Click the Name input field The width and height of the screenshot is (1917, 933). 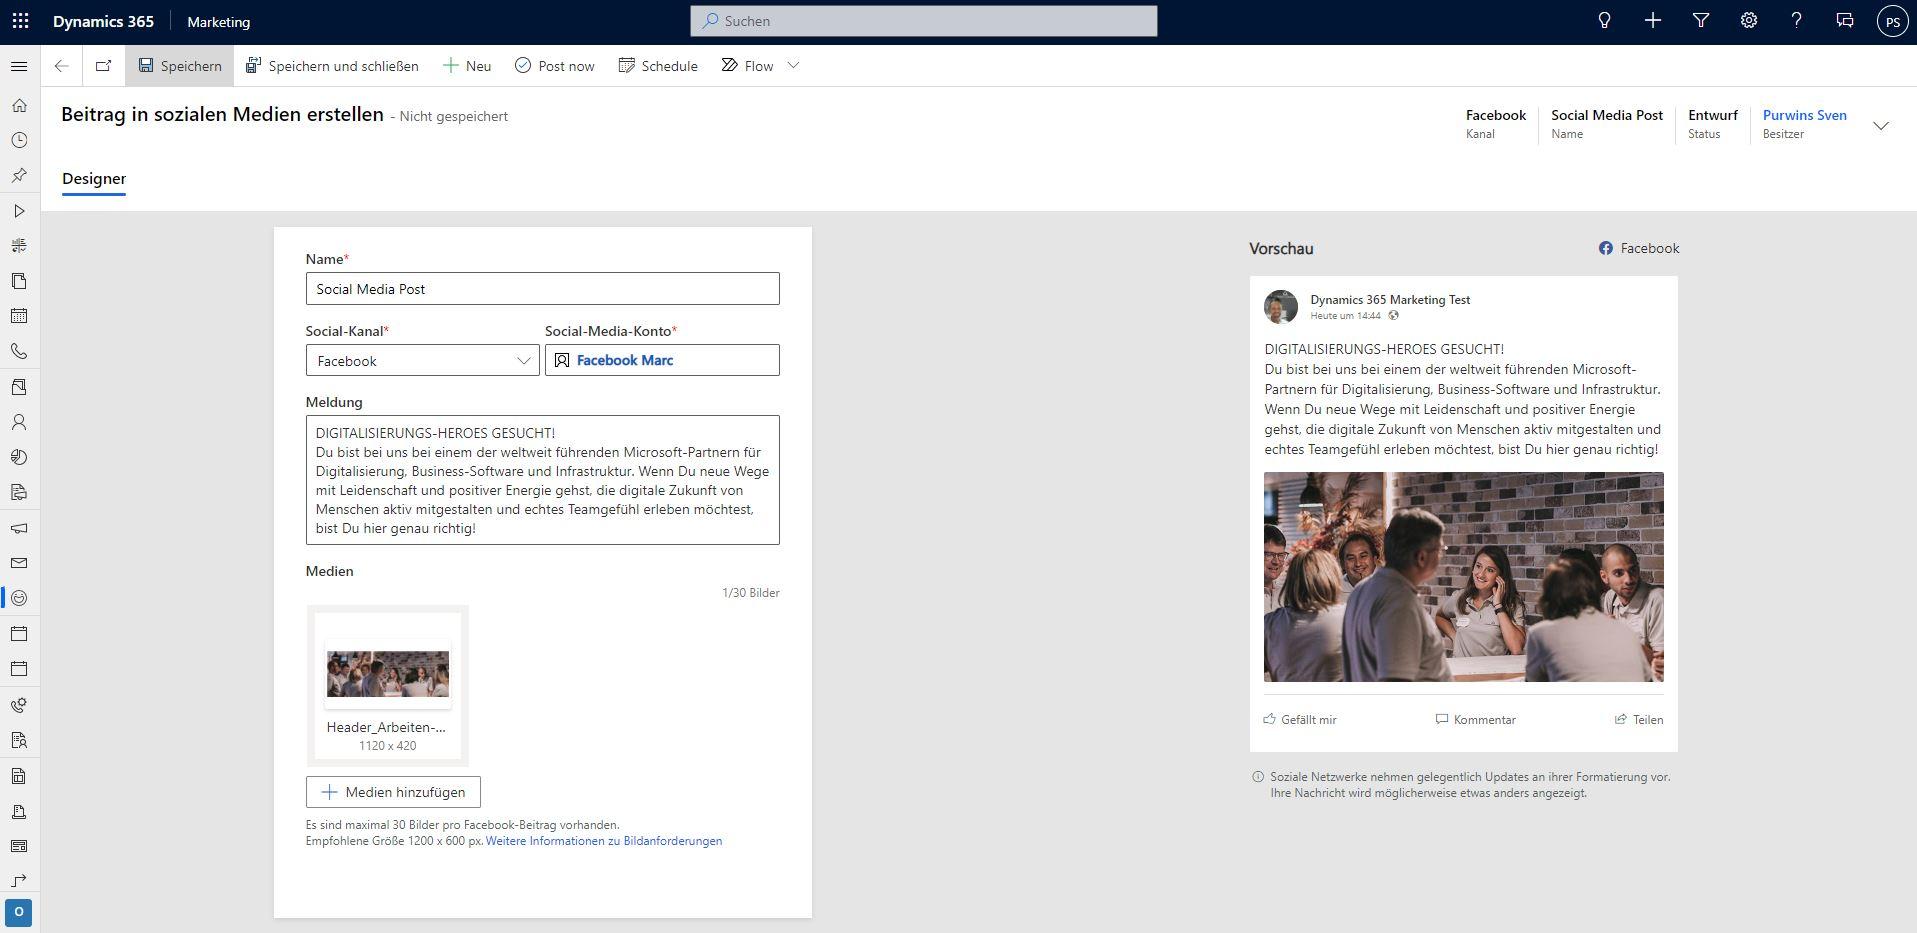(x=542, y=289)
